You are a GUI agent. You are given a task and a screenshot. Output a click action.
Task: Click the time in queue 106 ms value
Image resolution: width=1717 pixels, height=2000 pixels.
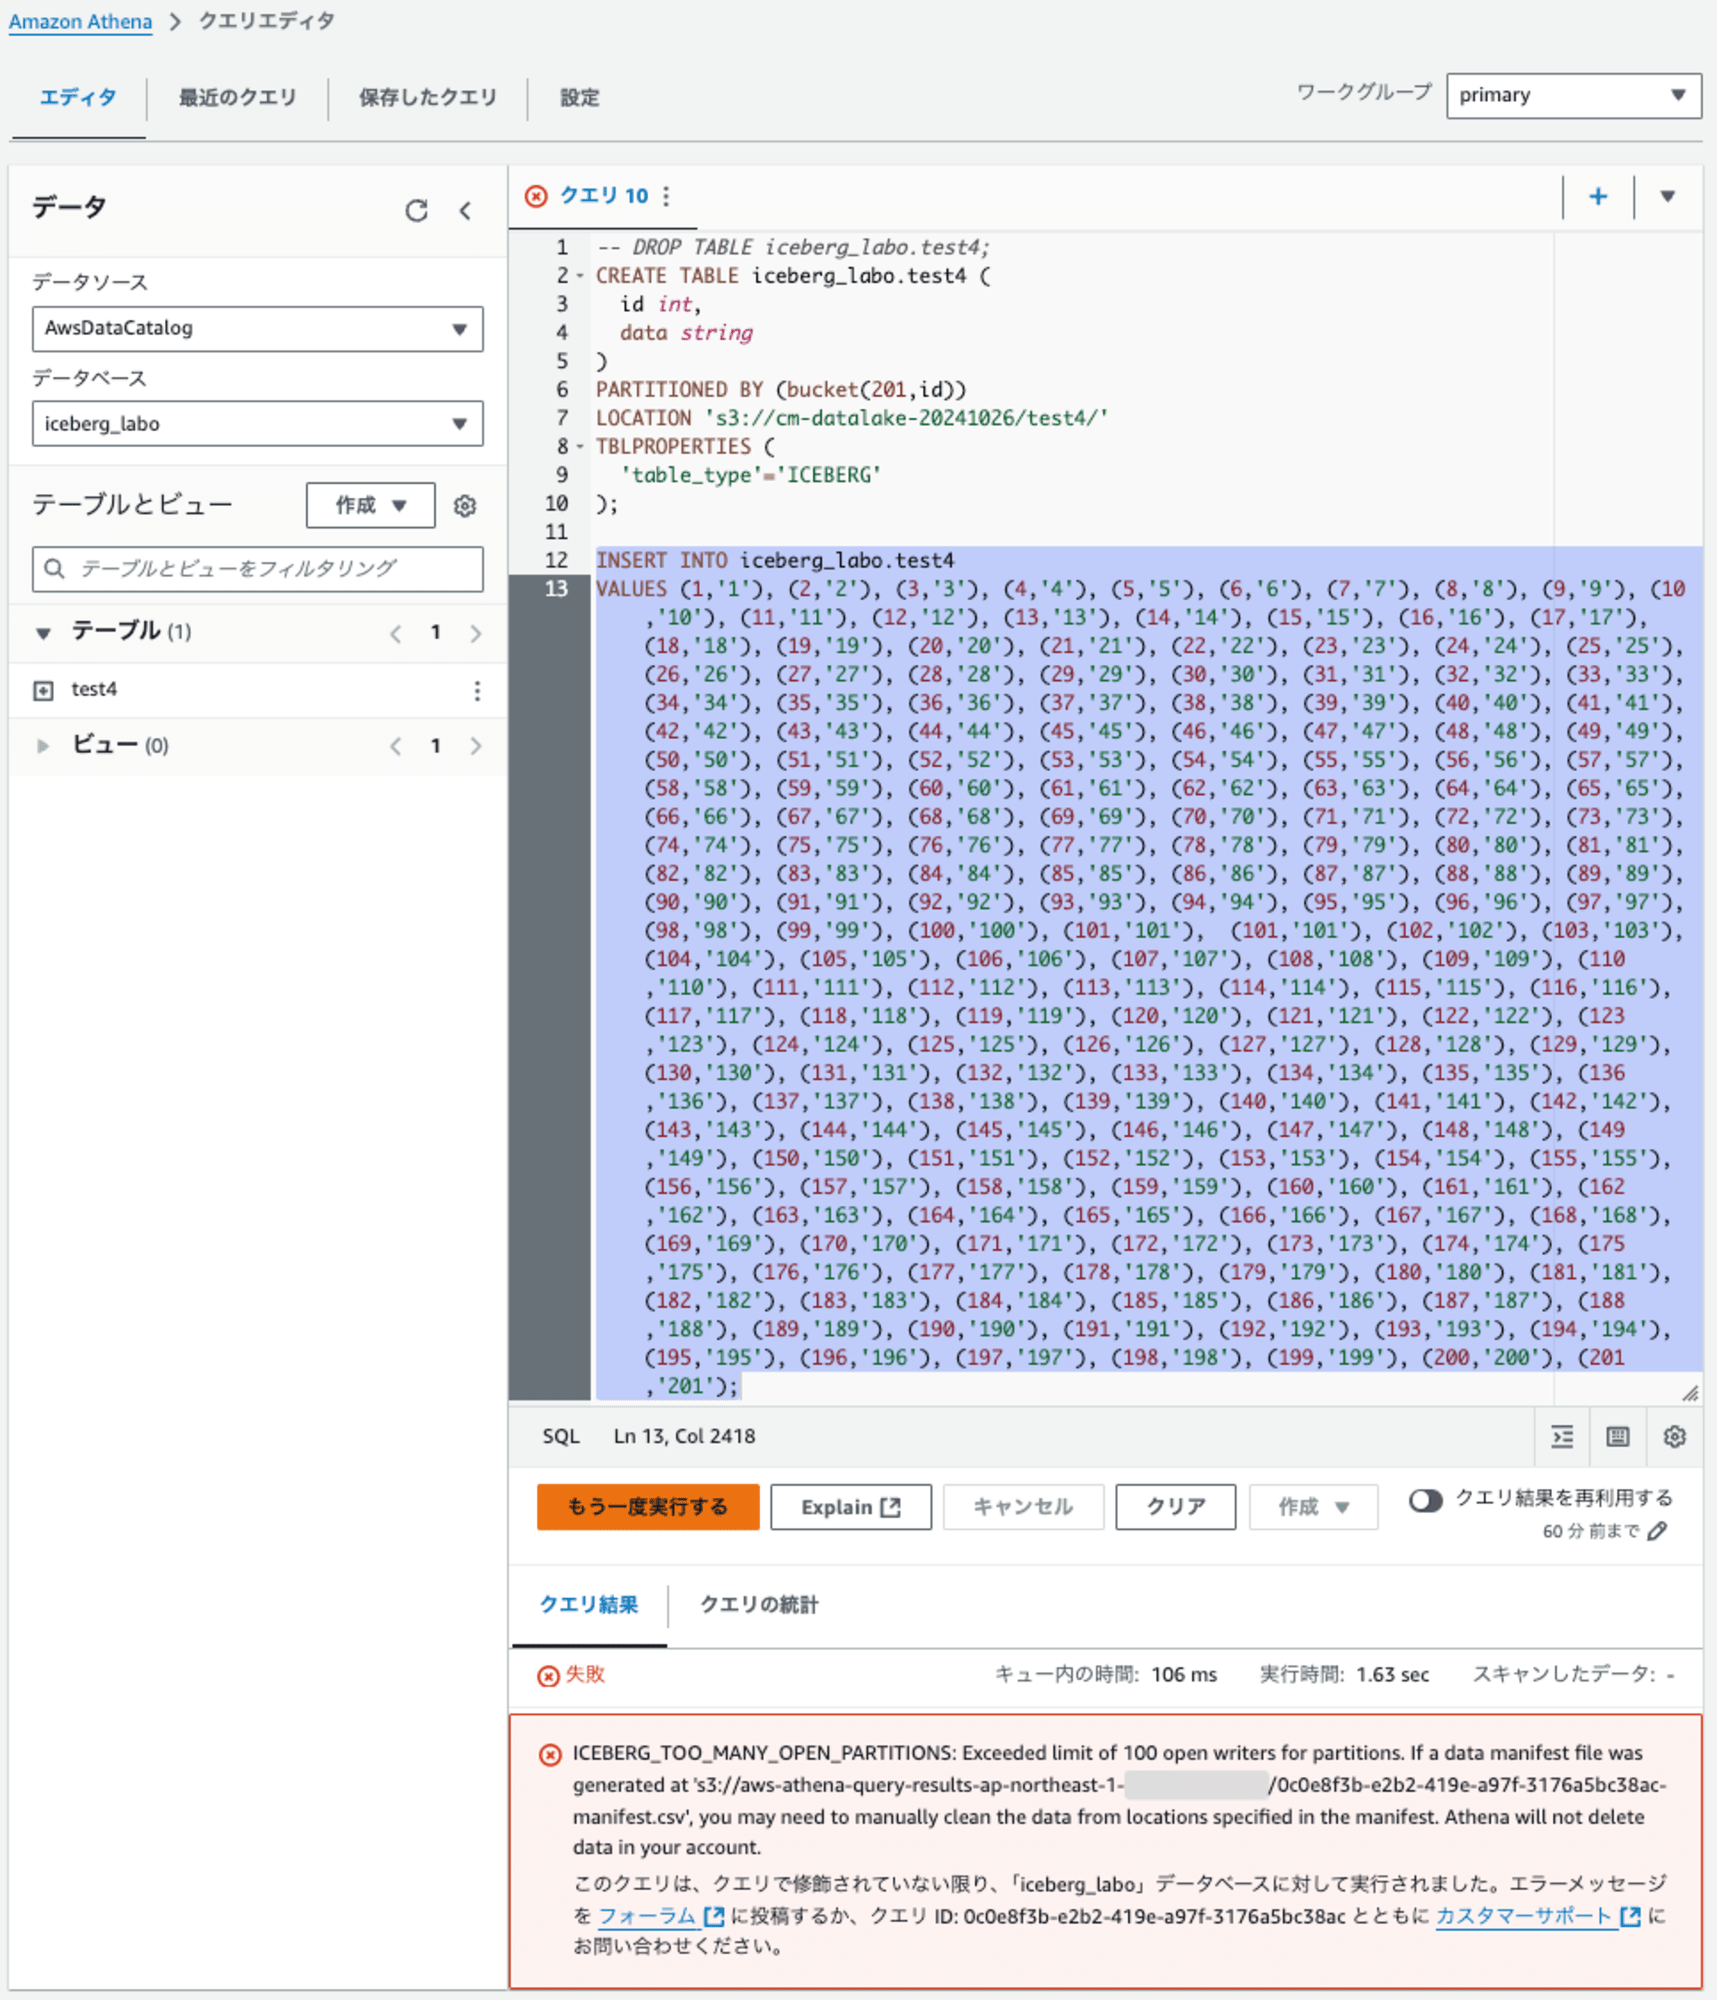point(1184,1674)
